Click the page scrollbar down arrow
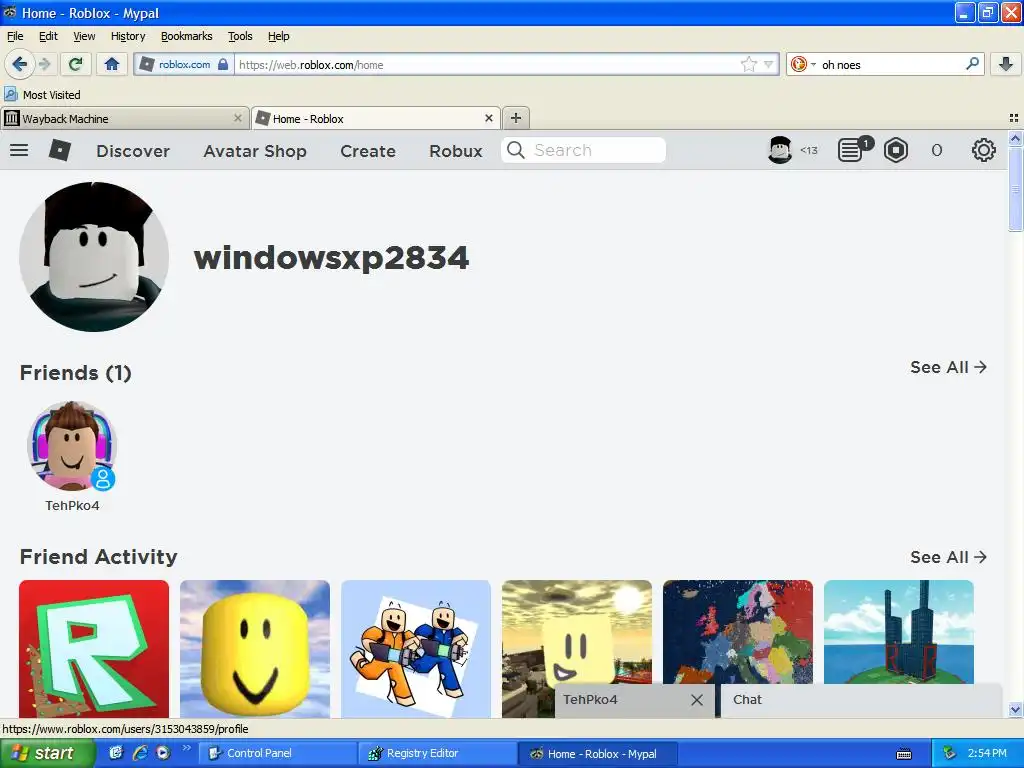Screen dimensions: 1024x768 pos(1015,709)
